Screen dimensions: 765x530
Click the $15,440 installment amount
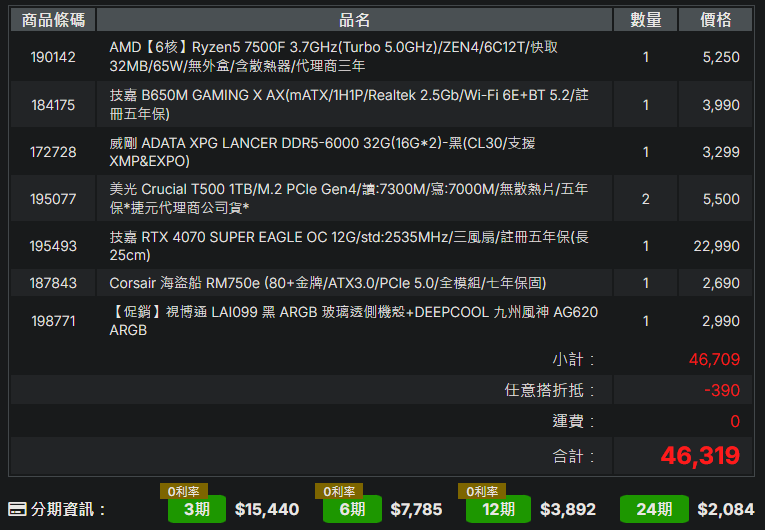(267, 510)
